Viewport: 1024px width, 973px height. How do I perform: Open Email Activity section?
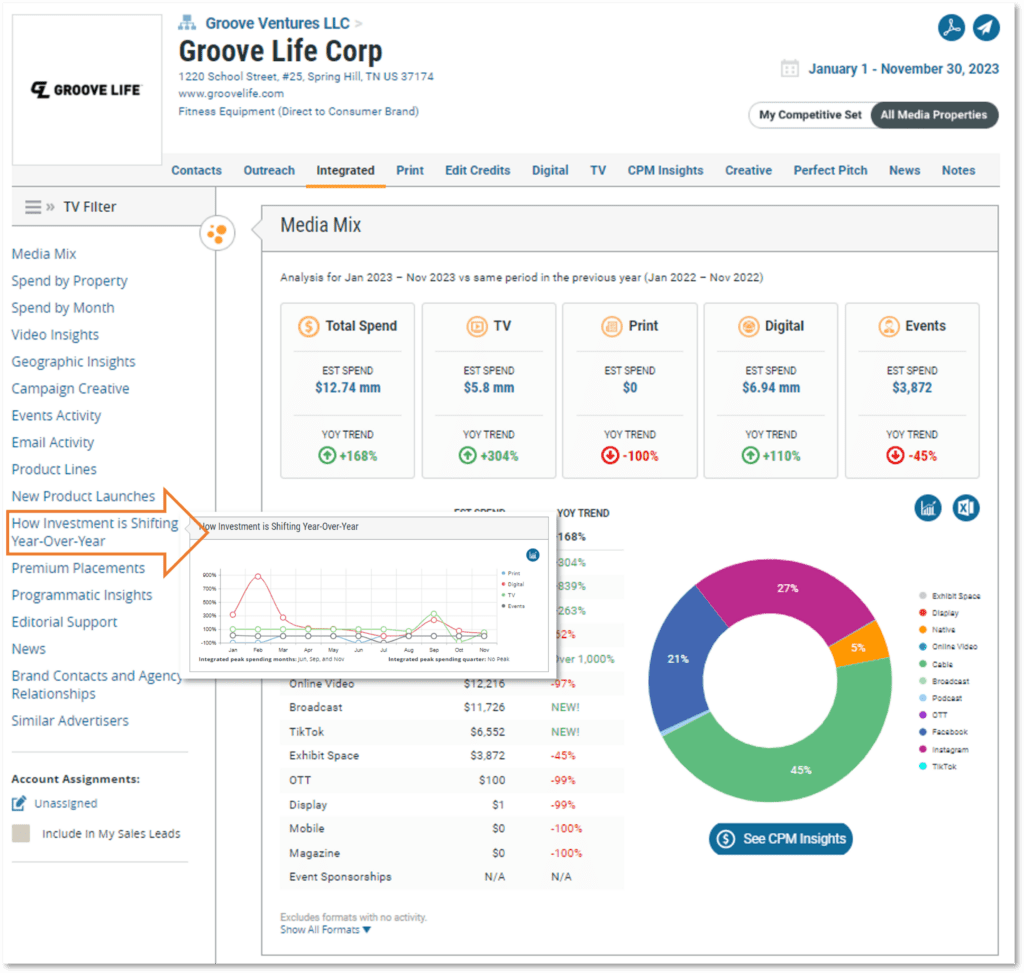(x=52, y=442)
